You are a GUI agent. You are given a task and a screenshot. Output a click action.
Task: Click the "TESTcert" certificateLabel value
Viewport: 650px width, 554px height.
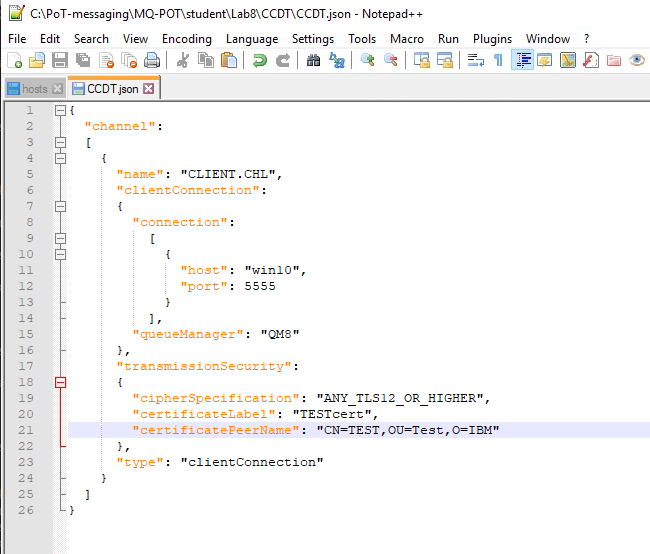[x=332, y=414]
